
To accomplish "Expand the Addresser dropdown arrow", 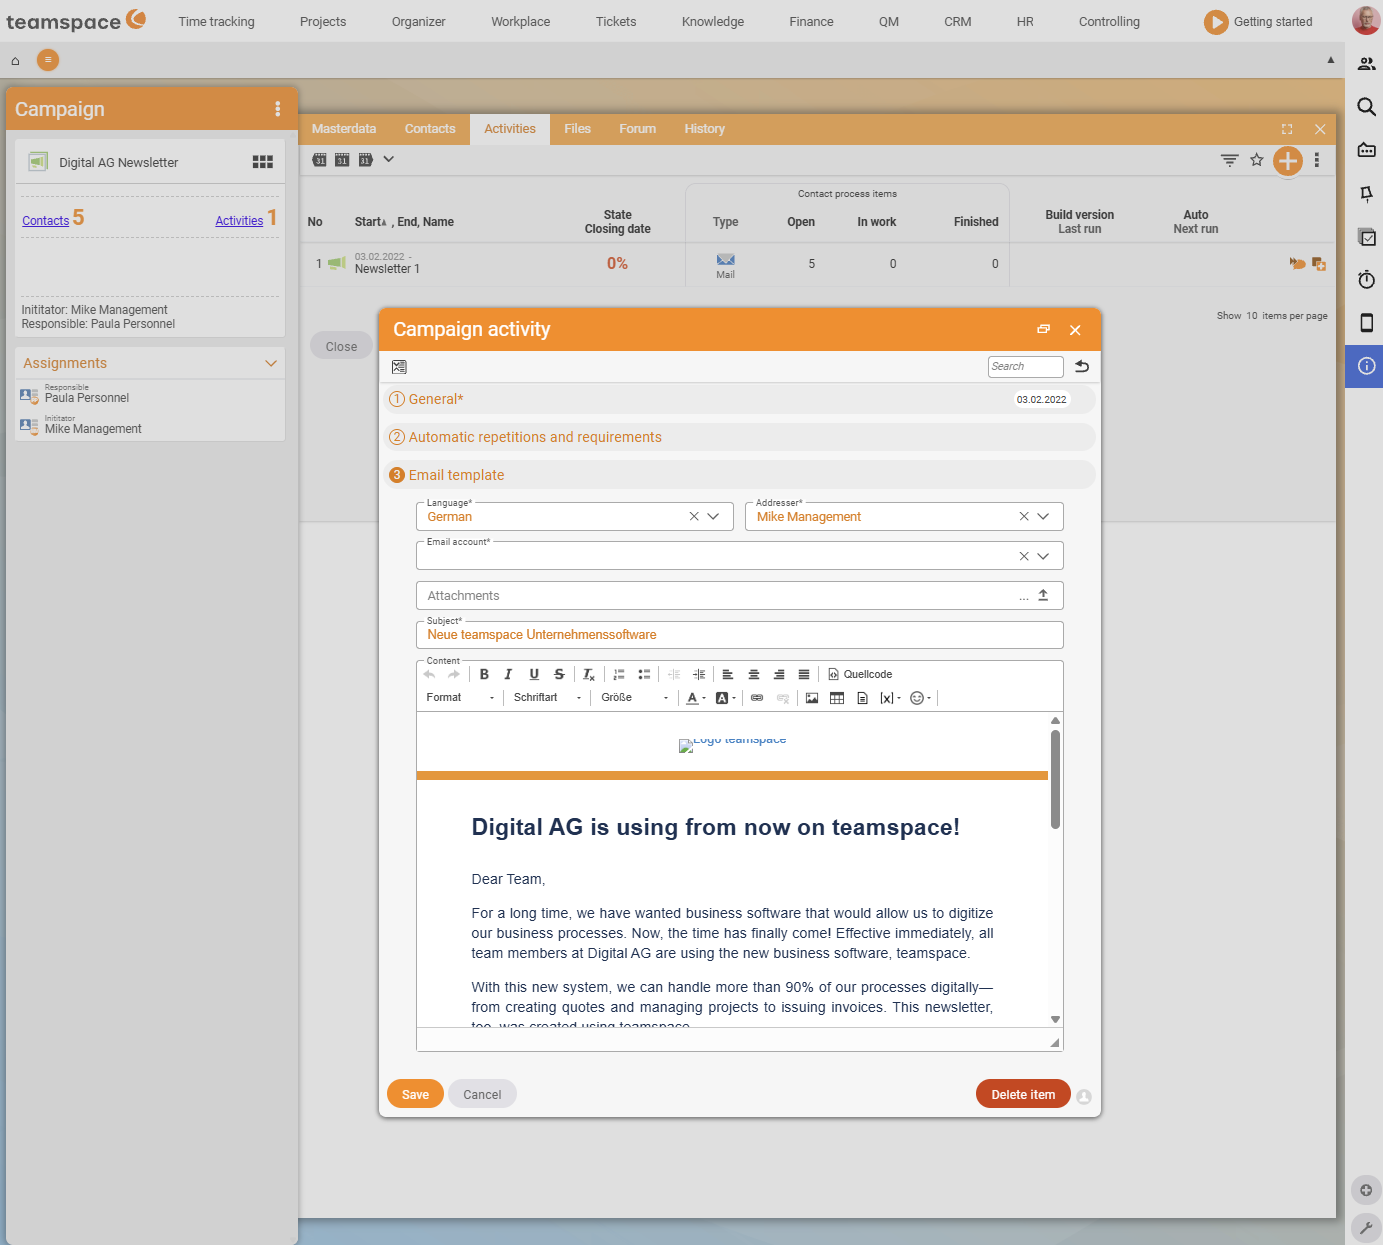I will click(1043, 517).
